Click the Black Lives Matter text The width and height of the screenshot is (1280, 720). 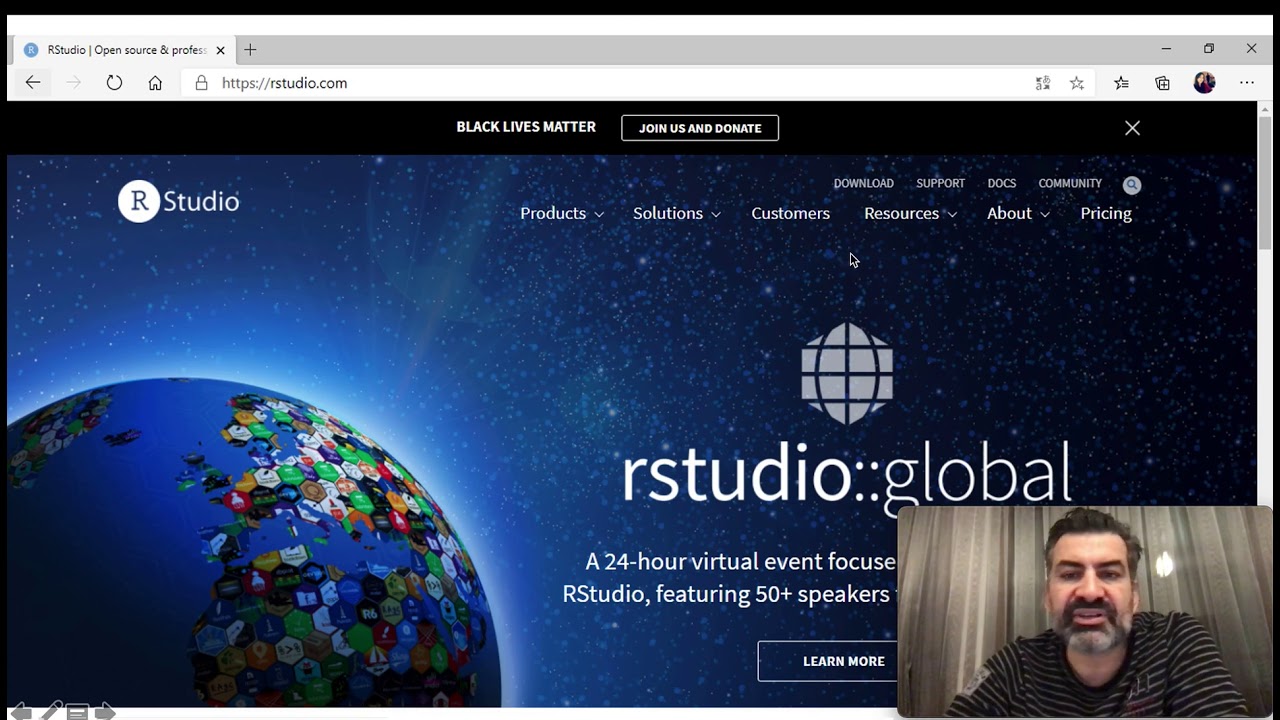click(526, 127)
